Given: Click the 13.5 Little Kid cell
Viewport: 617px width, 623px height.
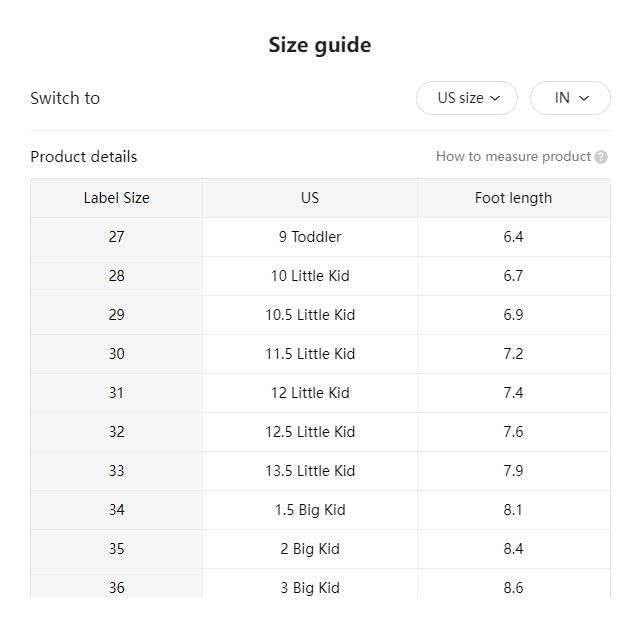Looking at the screenshot, I should 310,471.
